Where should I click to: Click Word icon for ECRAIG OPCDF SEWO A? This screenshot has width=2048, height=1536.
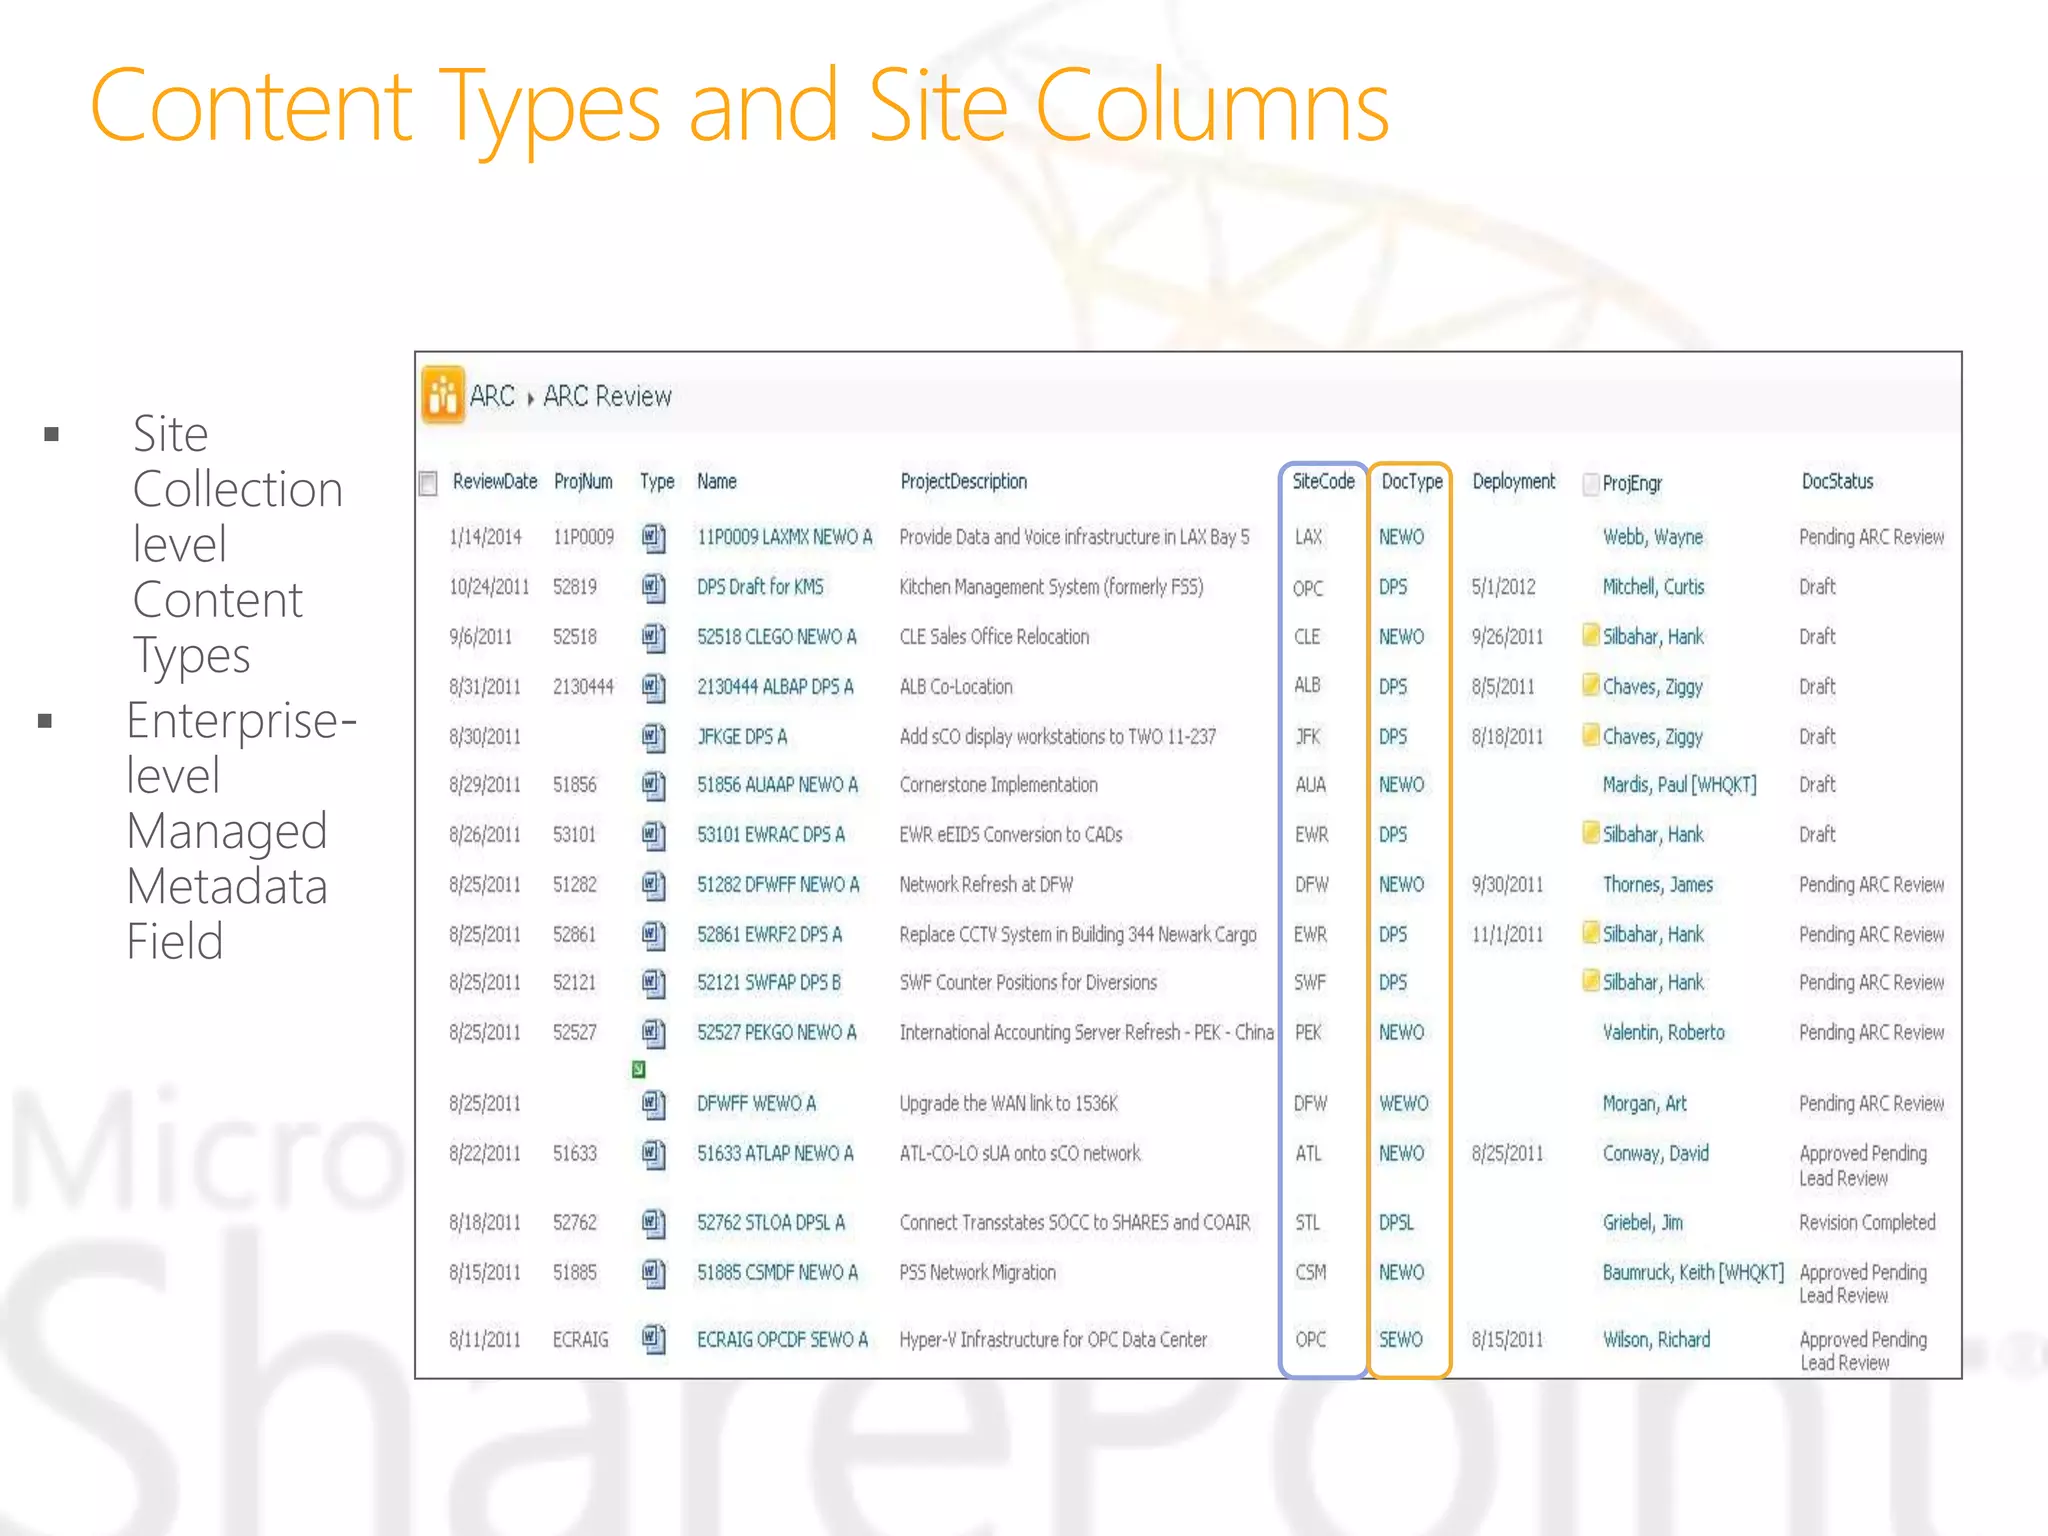653,1340
